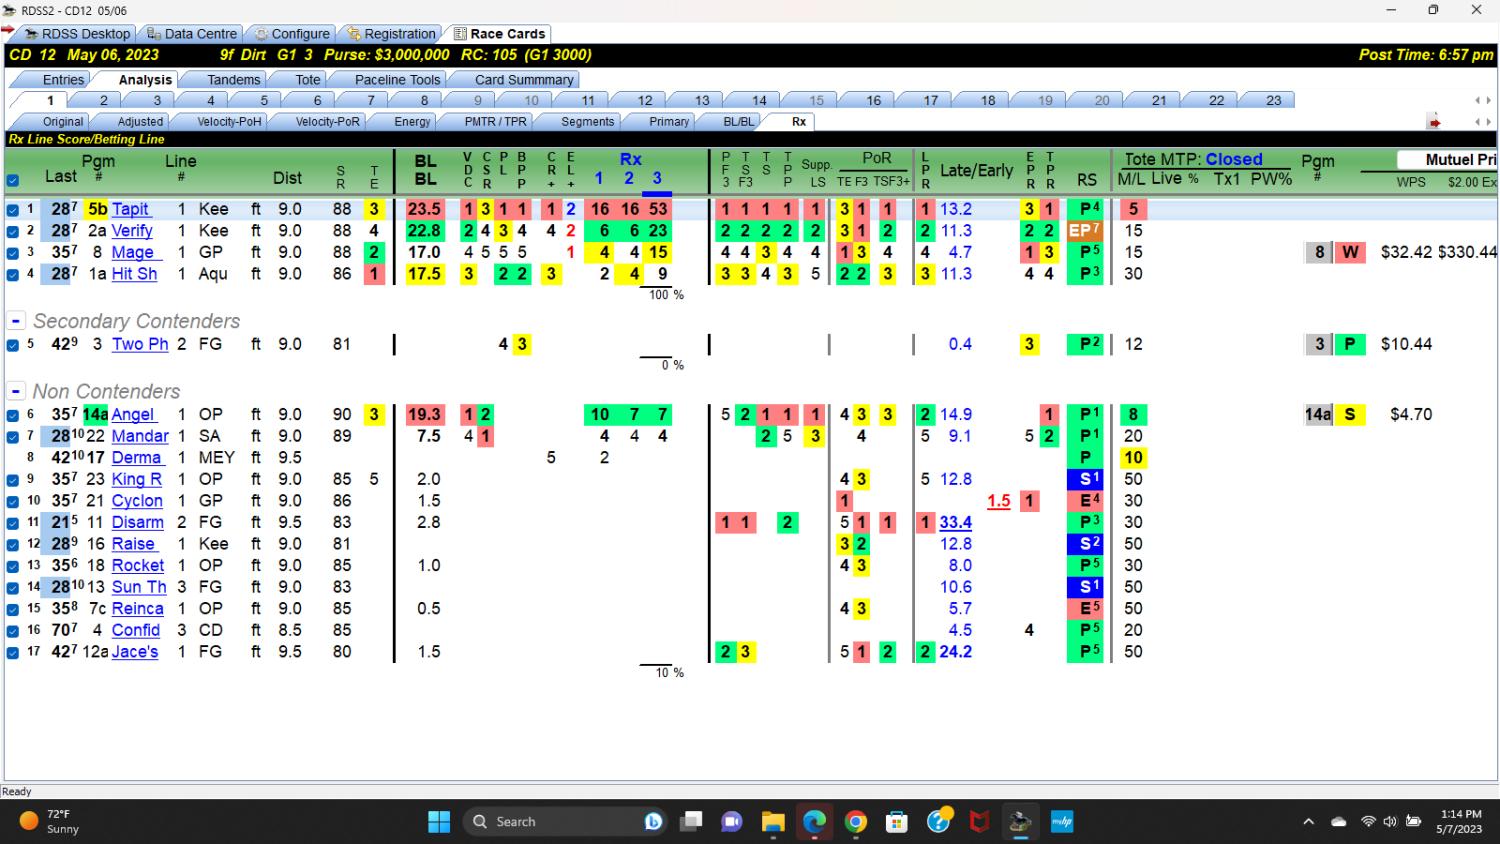
Task: Collapse the Non Contenders group
Action: pos(16,391)
